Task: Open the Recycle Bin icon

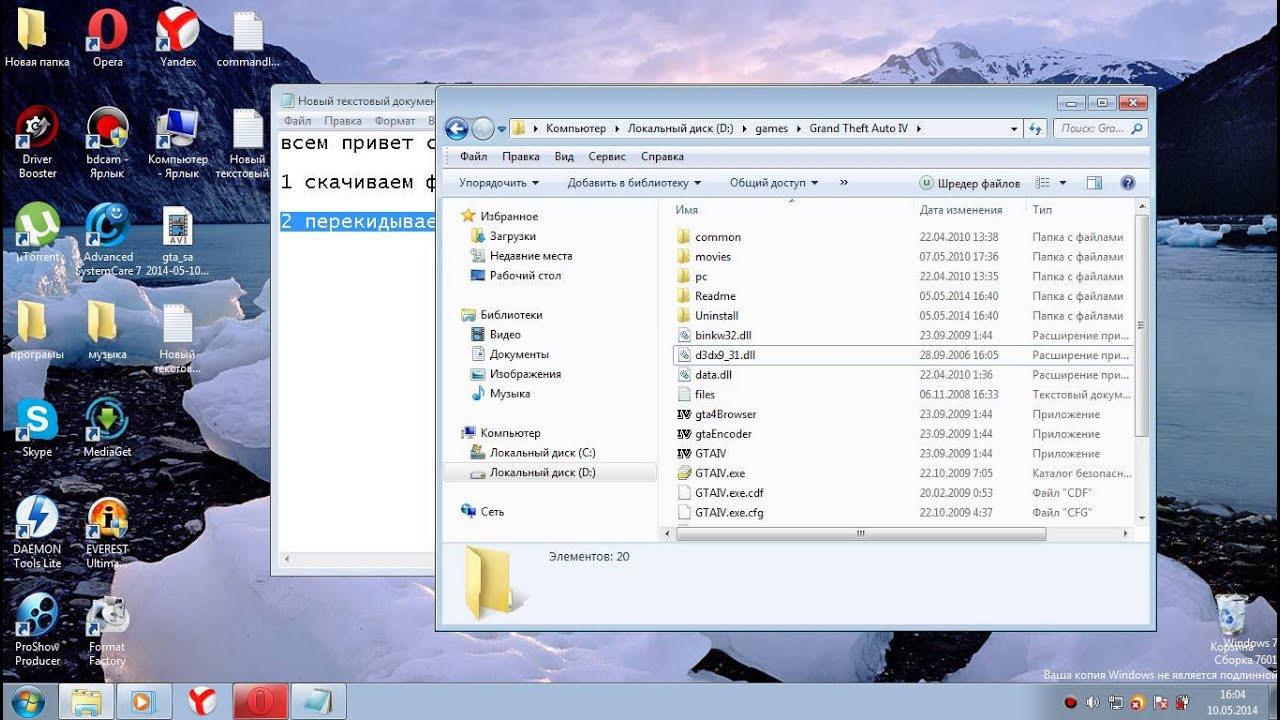Action: [x=1232, y=622]
